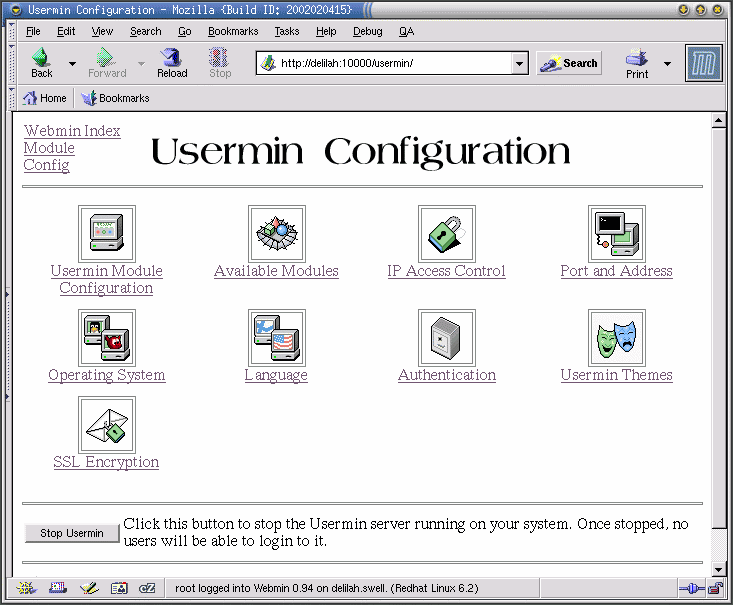Click the Stop loading toolbar button

tap(220, 63)
